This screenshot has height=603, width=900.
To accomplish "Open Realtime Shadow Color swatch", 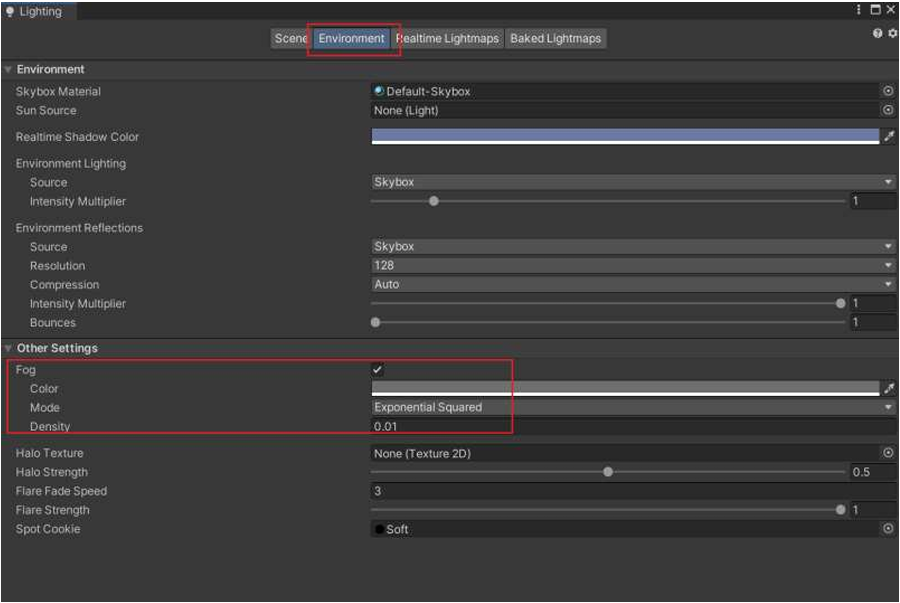I will 625,136.
